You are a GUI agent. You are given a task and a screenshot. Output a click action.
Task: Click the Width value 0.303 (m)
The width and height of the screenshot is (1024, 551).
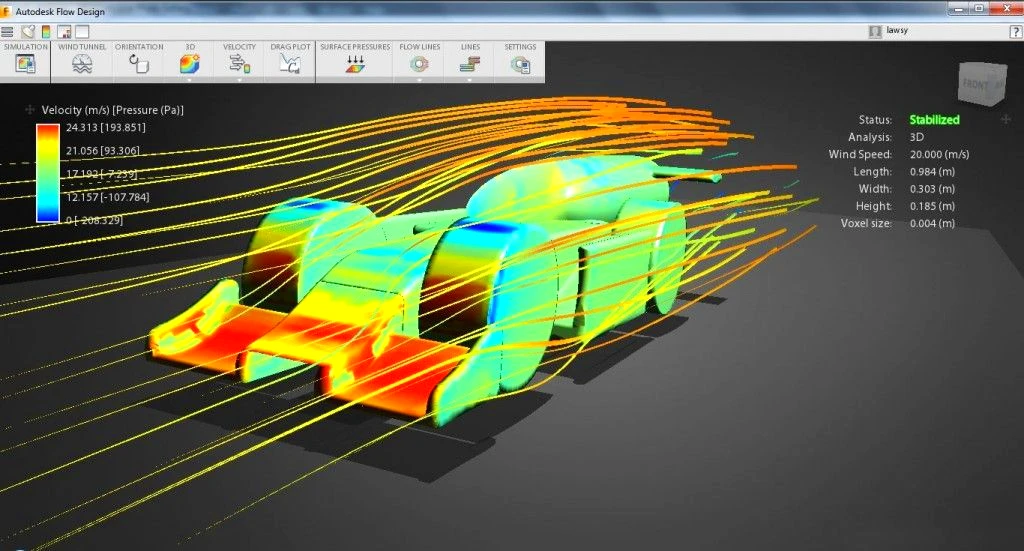tap(933, 189)
